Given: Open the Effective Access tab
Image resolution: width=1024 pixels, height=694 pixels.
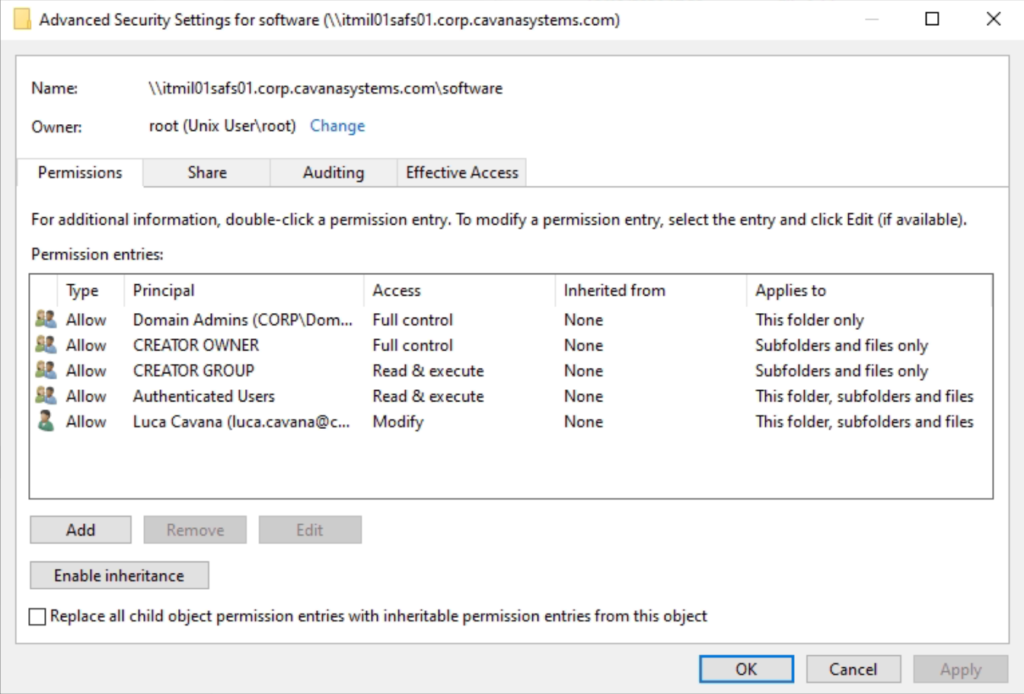Looking at the screenshot, I should [x=462, y=172].
